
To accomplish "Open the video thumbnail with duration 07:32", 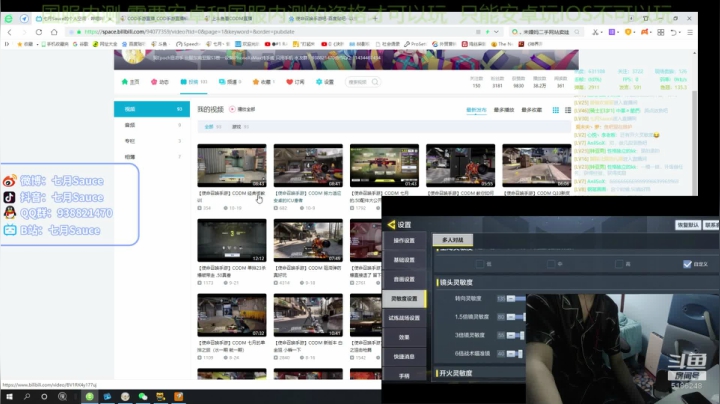I will [x=232, y=315].
